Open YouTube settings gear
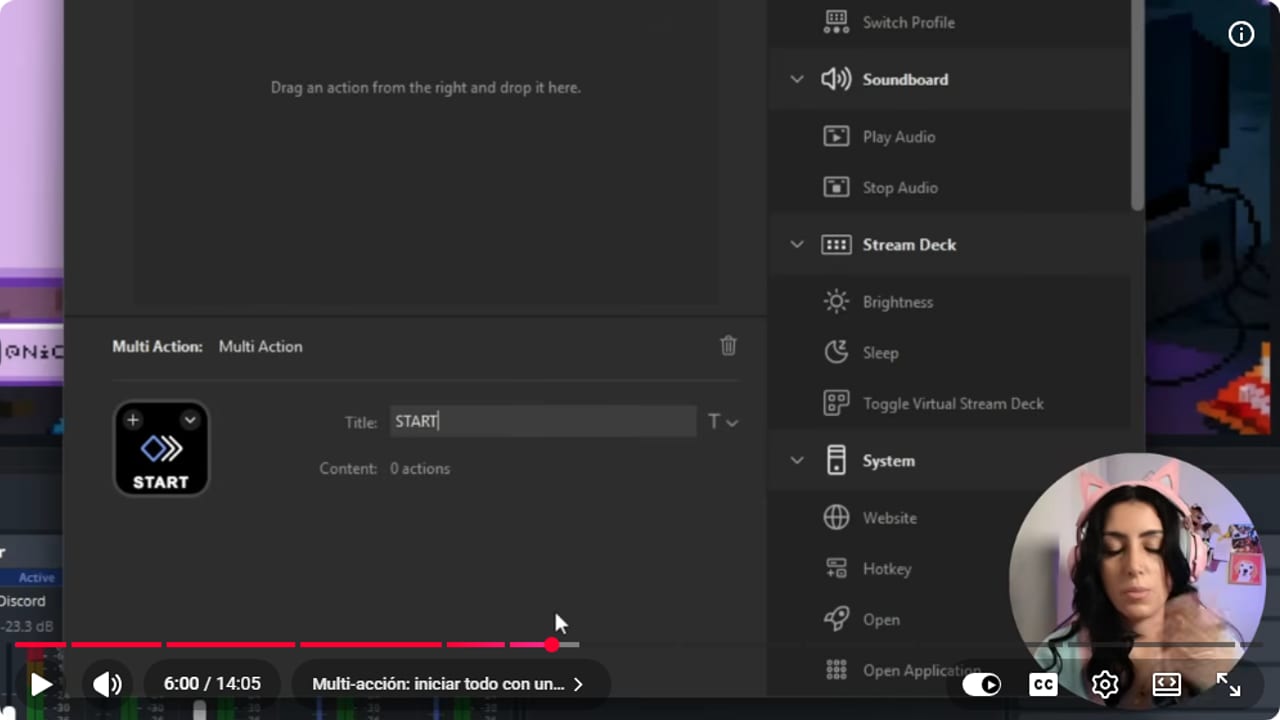The image size is (1280, 720). pos(1105,684)
